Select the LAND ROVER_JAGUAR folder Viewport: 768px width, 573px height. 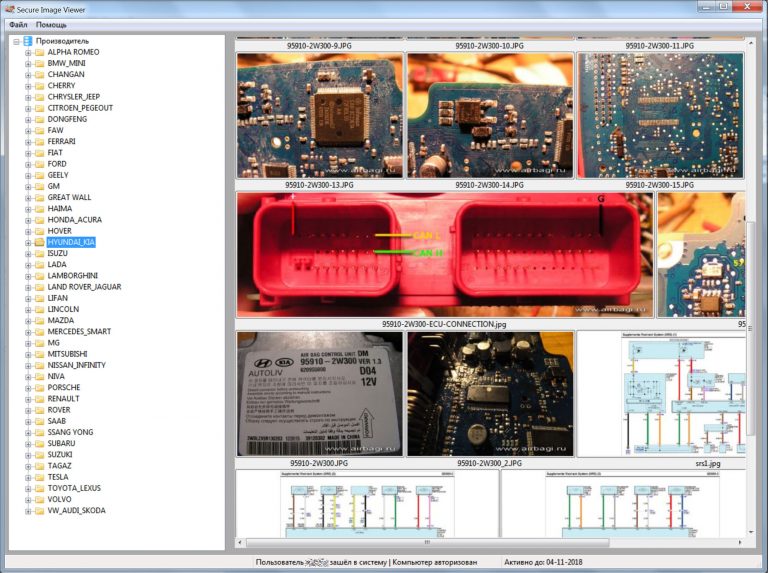tap(84, 287)
